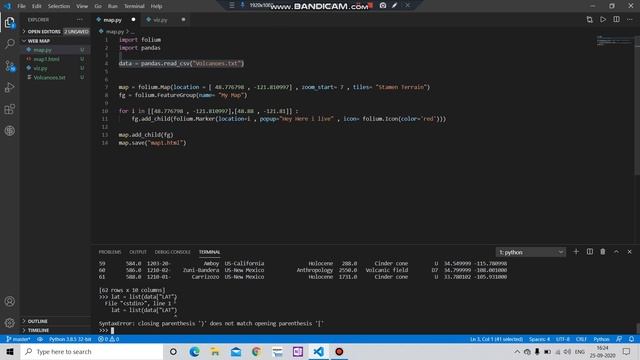Kill the terminal with trash icon
Viewport: 640px width, 360px height.
[x=603, y=252]
